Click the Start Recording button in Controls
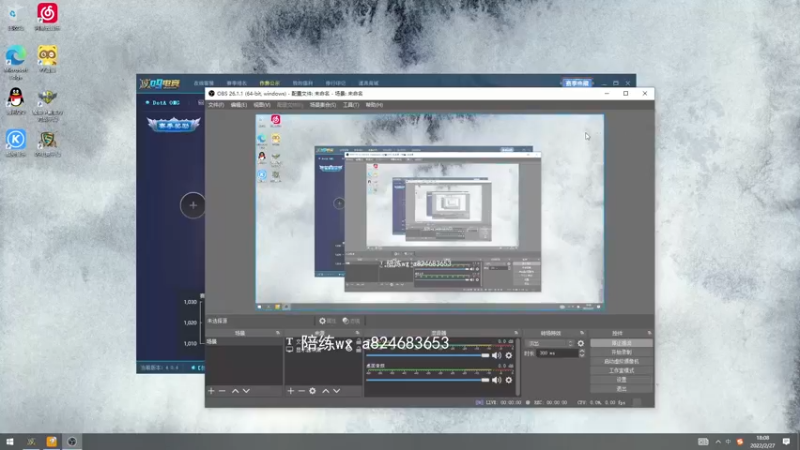The height and width of the screenshot is (450, 800). 621,353
